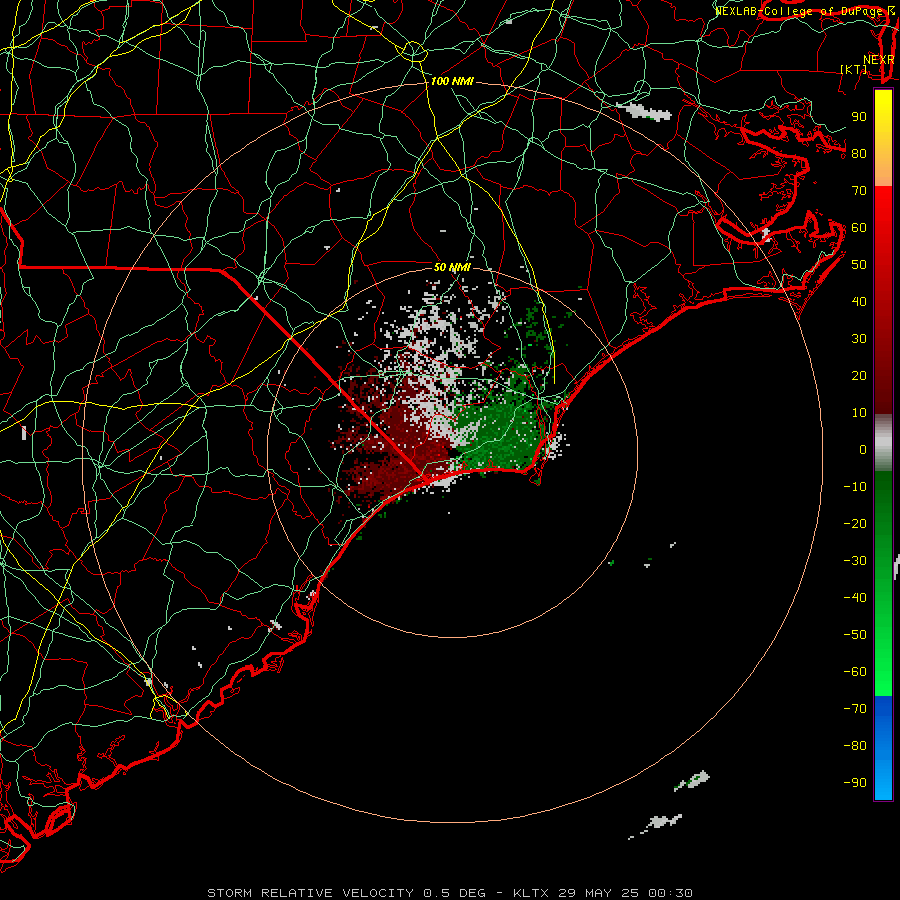Select the 80 value on the velocity scale

pyautogui.click(x=859, y=153)
